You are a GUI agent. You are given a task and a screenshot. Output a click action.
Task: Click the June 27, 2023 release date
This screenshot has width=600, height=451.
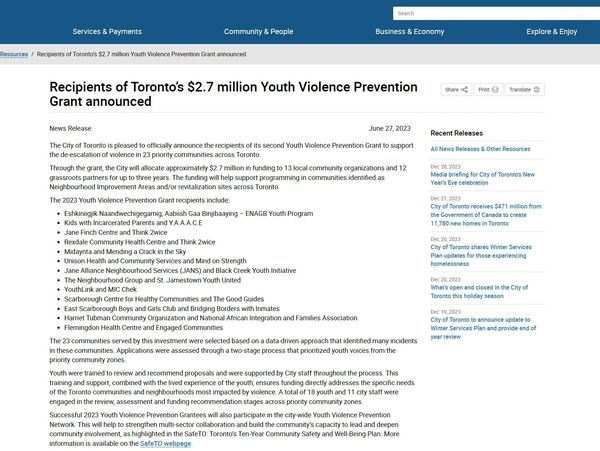tap(389, 129)
